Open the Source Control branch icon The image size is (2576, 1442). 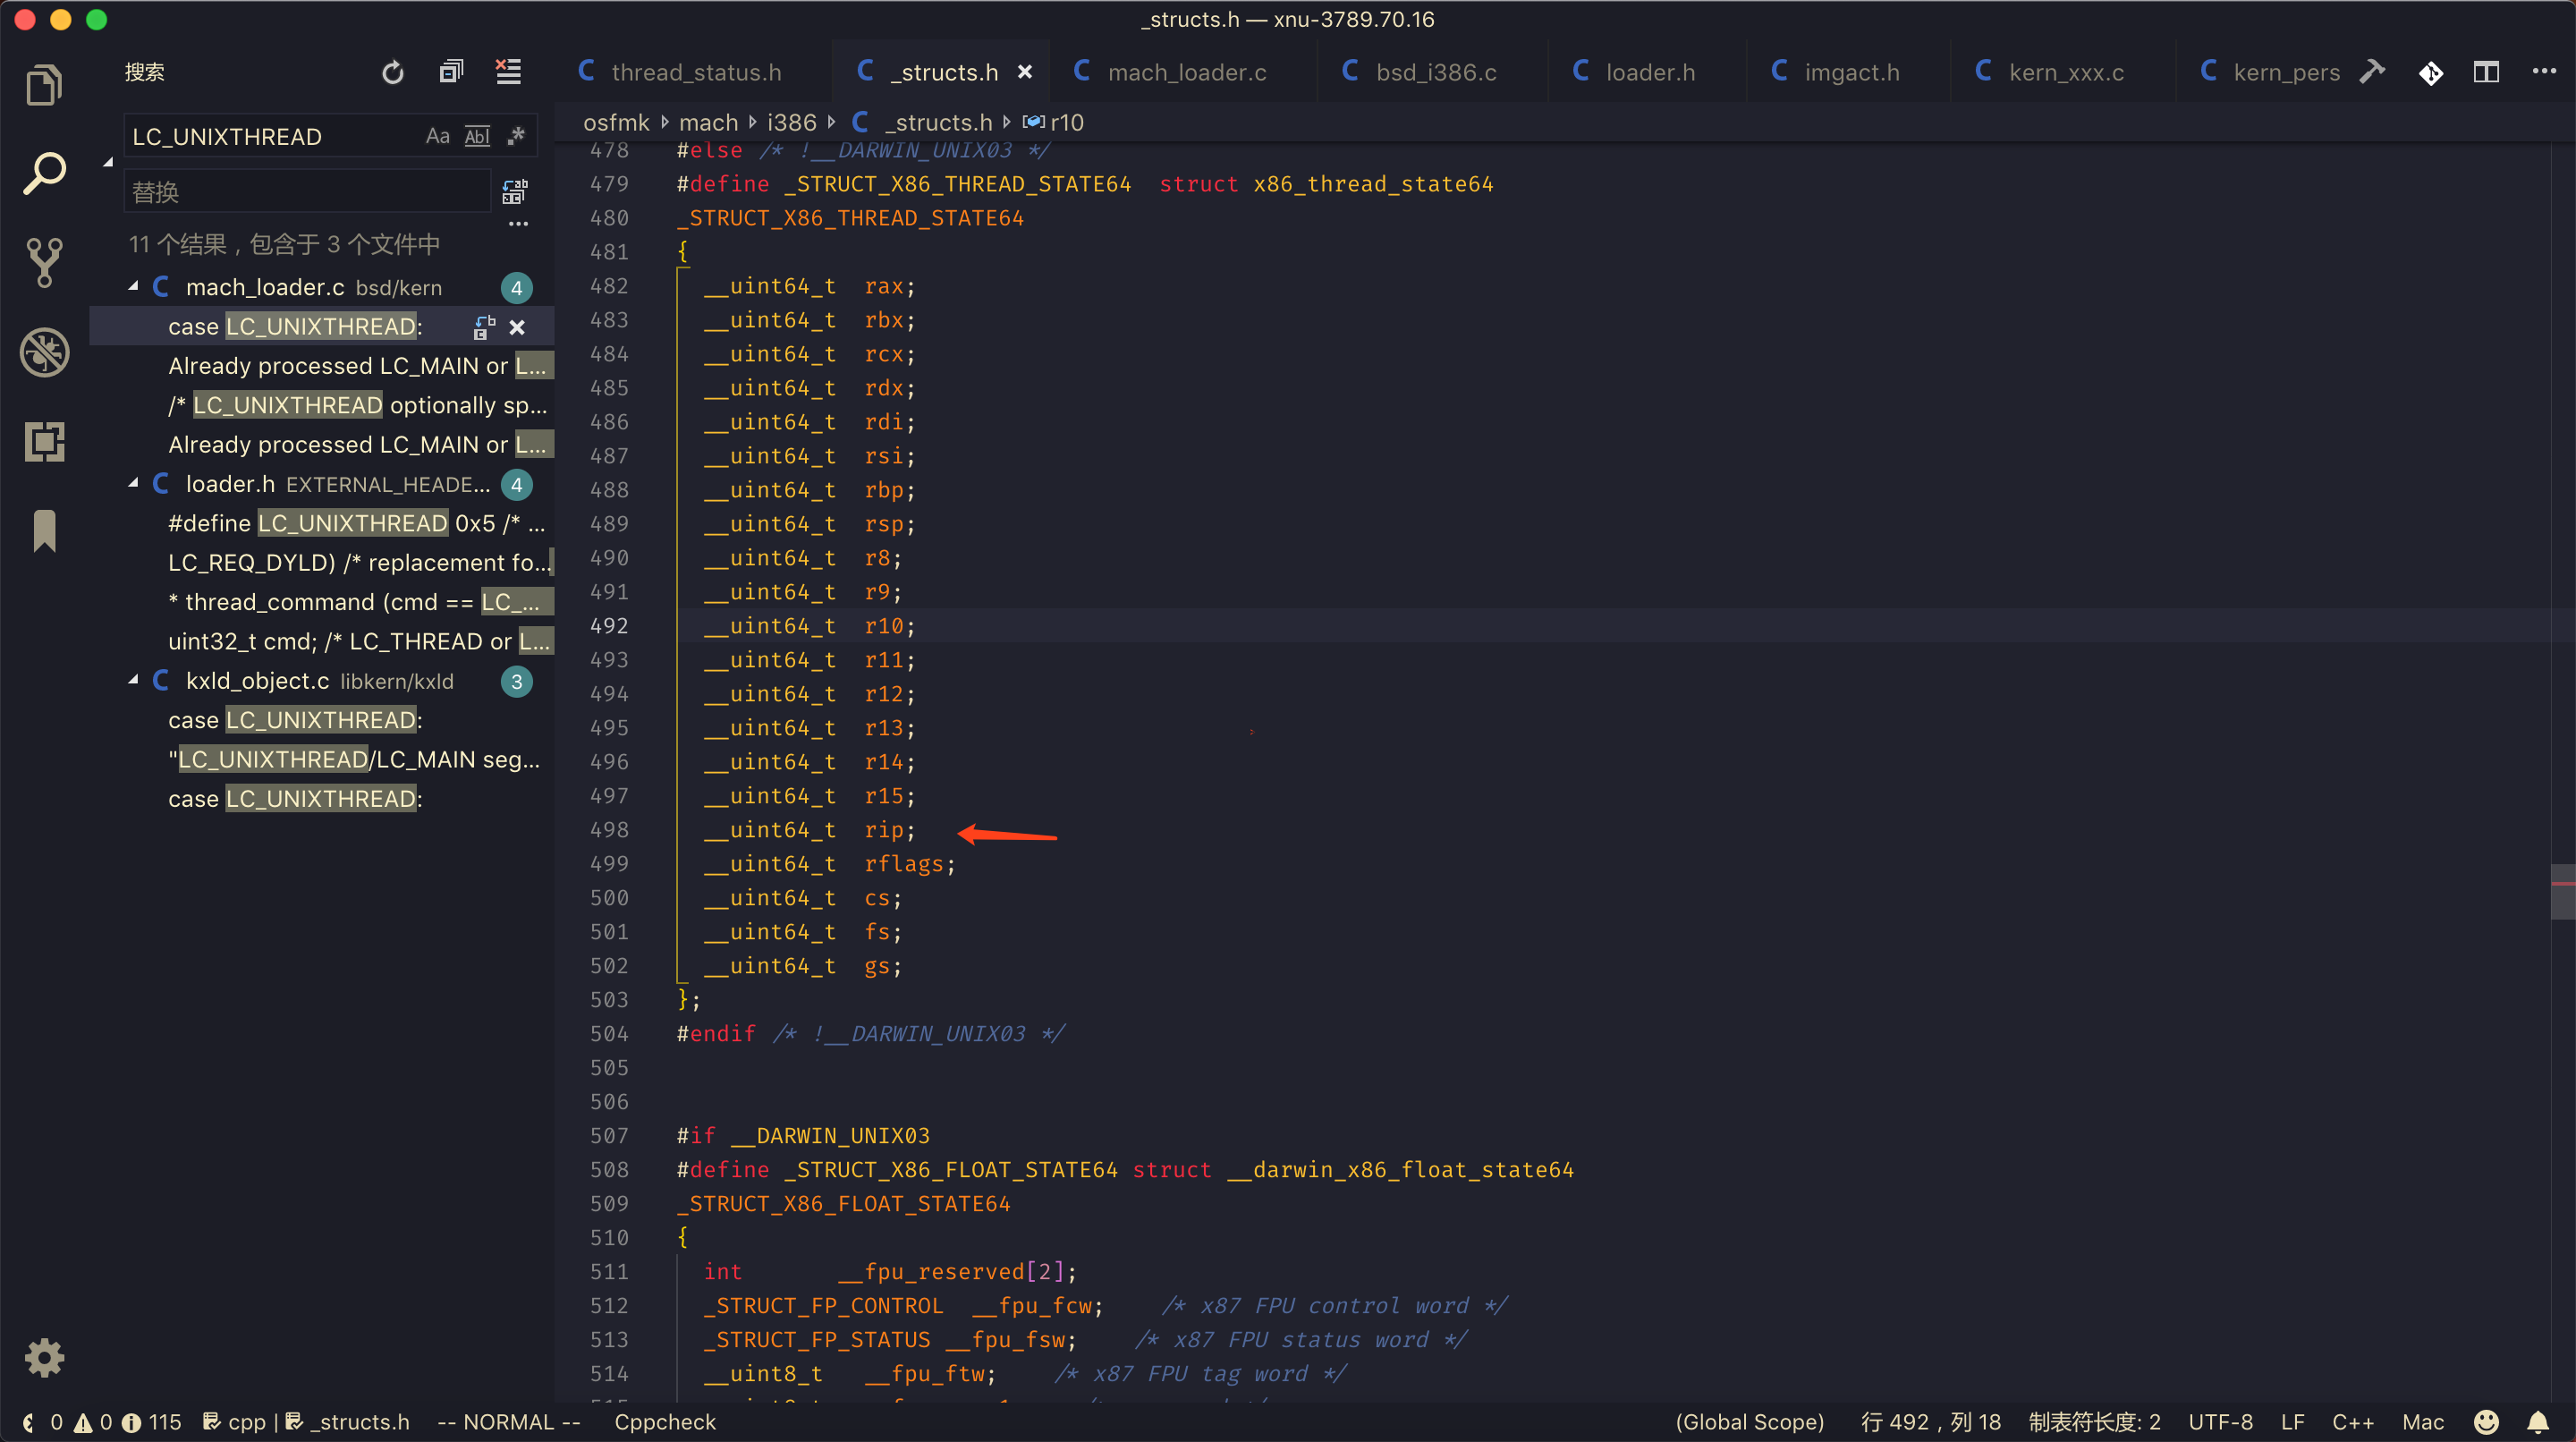click(44, 262)
